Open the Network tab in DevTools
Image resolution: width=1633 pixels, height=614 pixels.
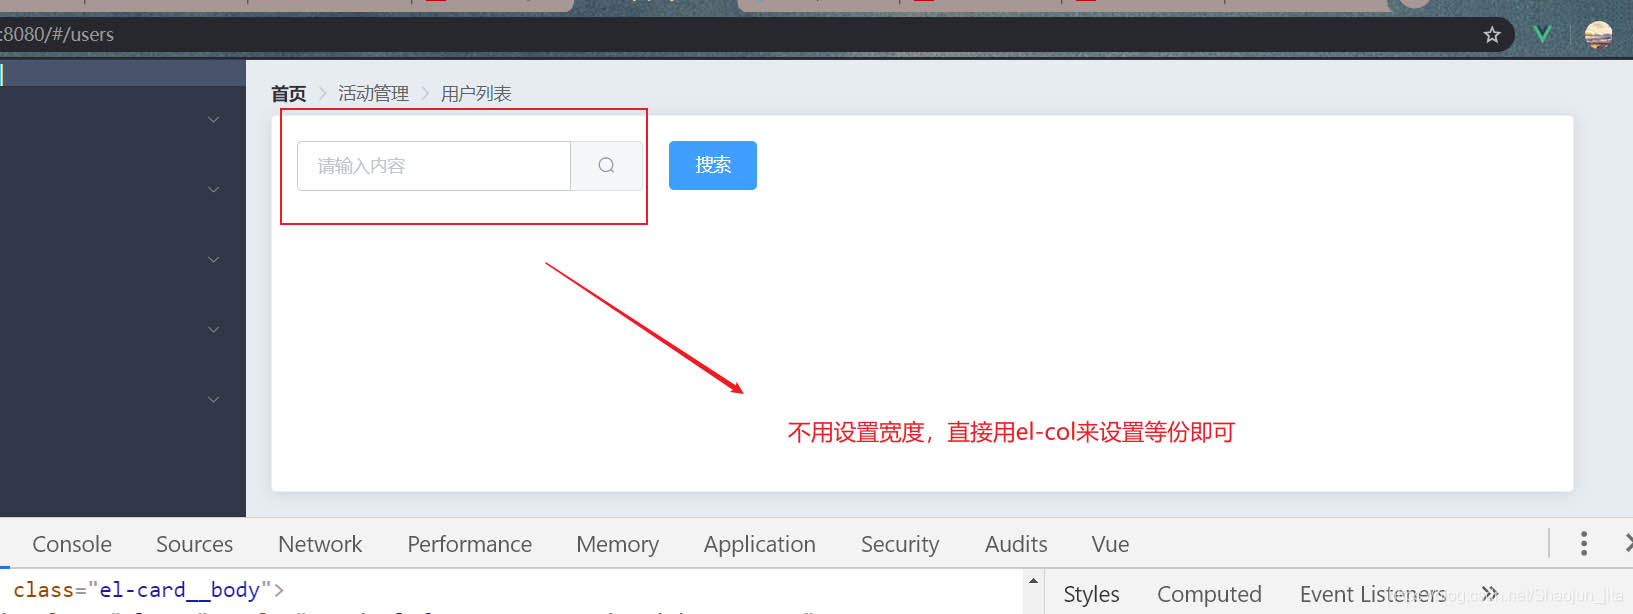tap(320, 544)
